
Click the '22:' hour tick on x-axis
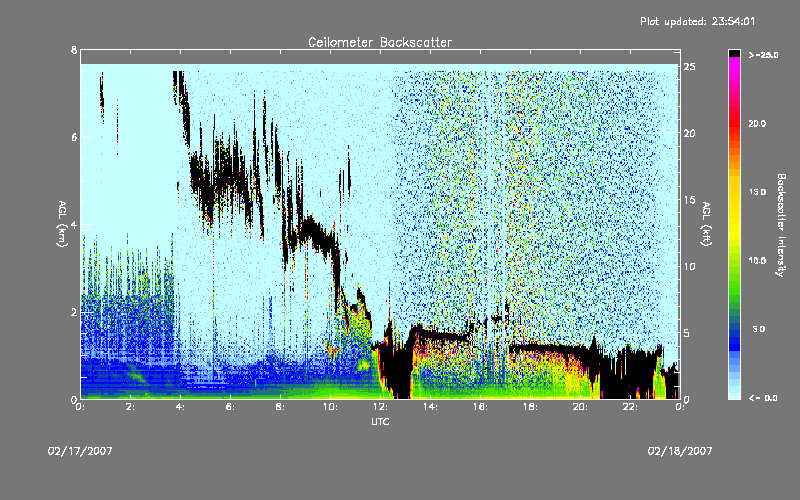tap(630, 407)
